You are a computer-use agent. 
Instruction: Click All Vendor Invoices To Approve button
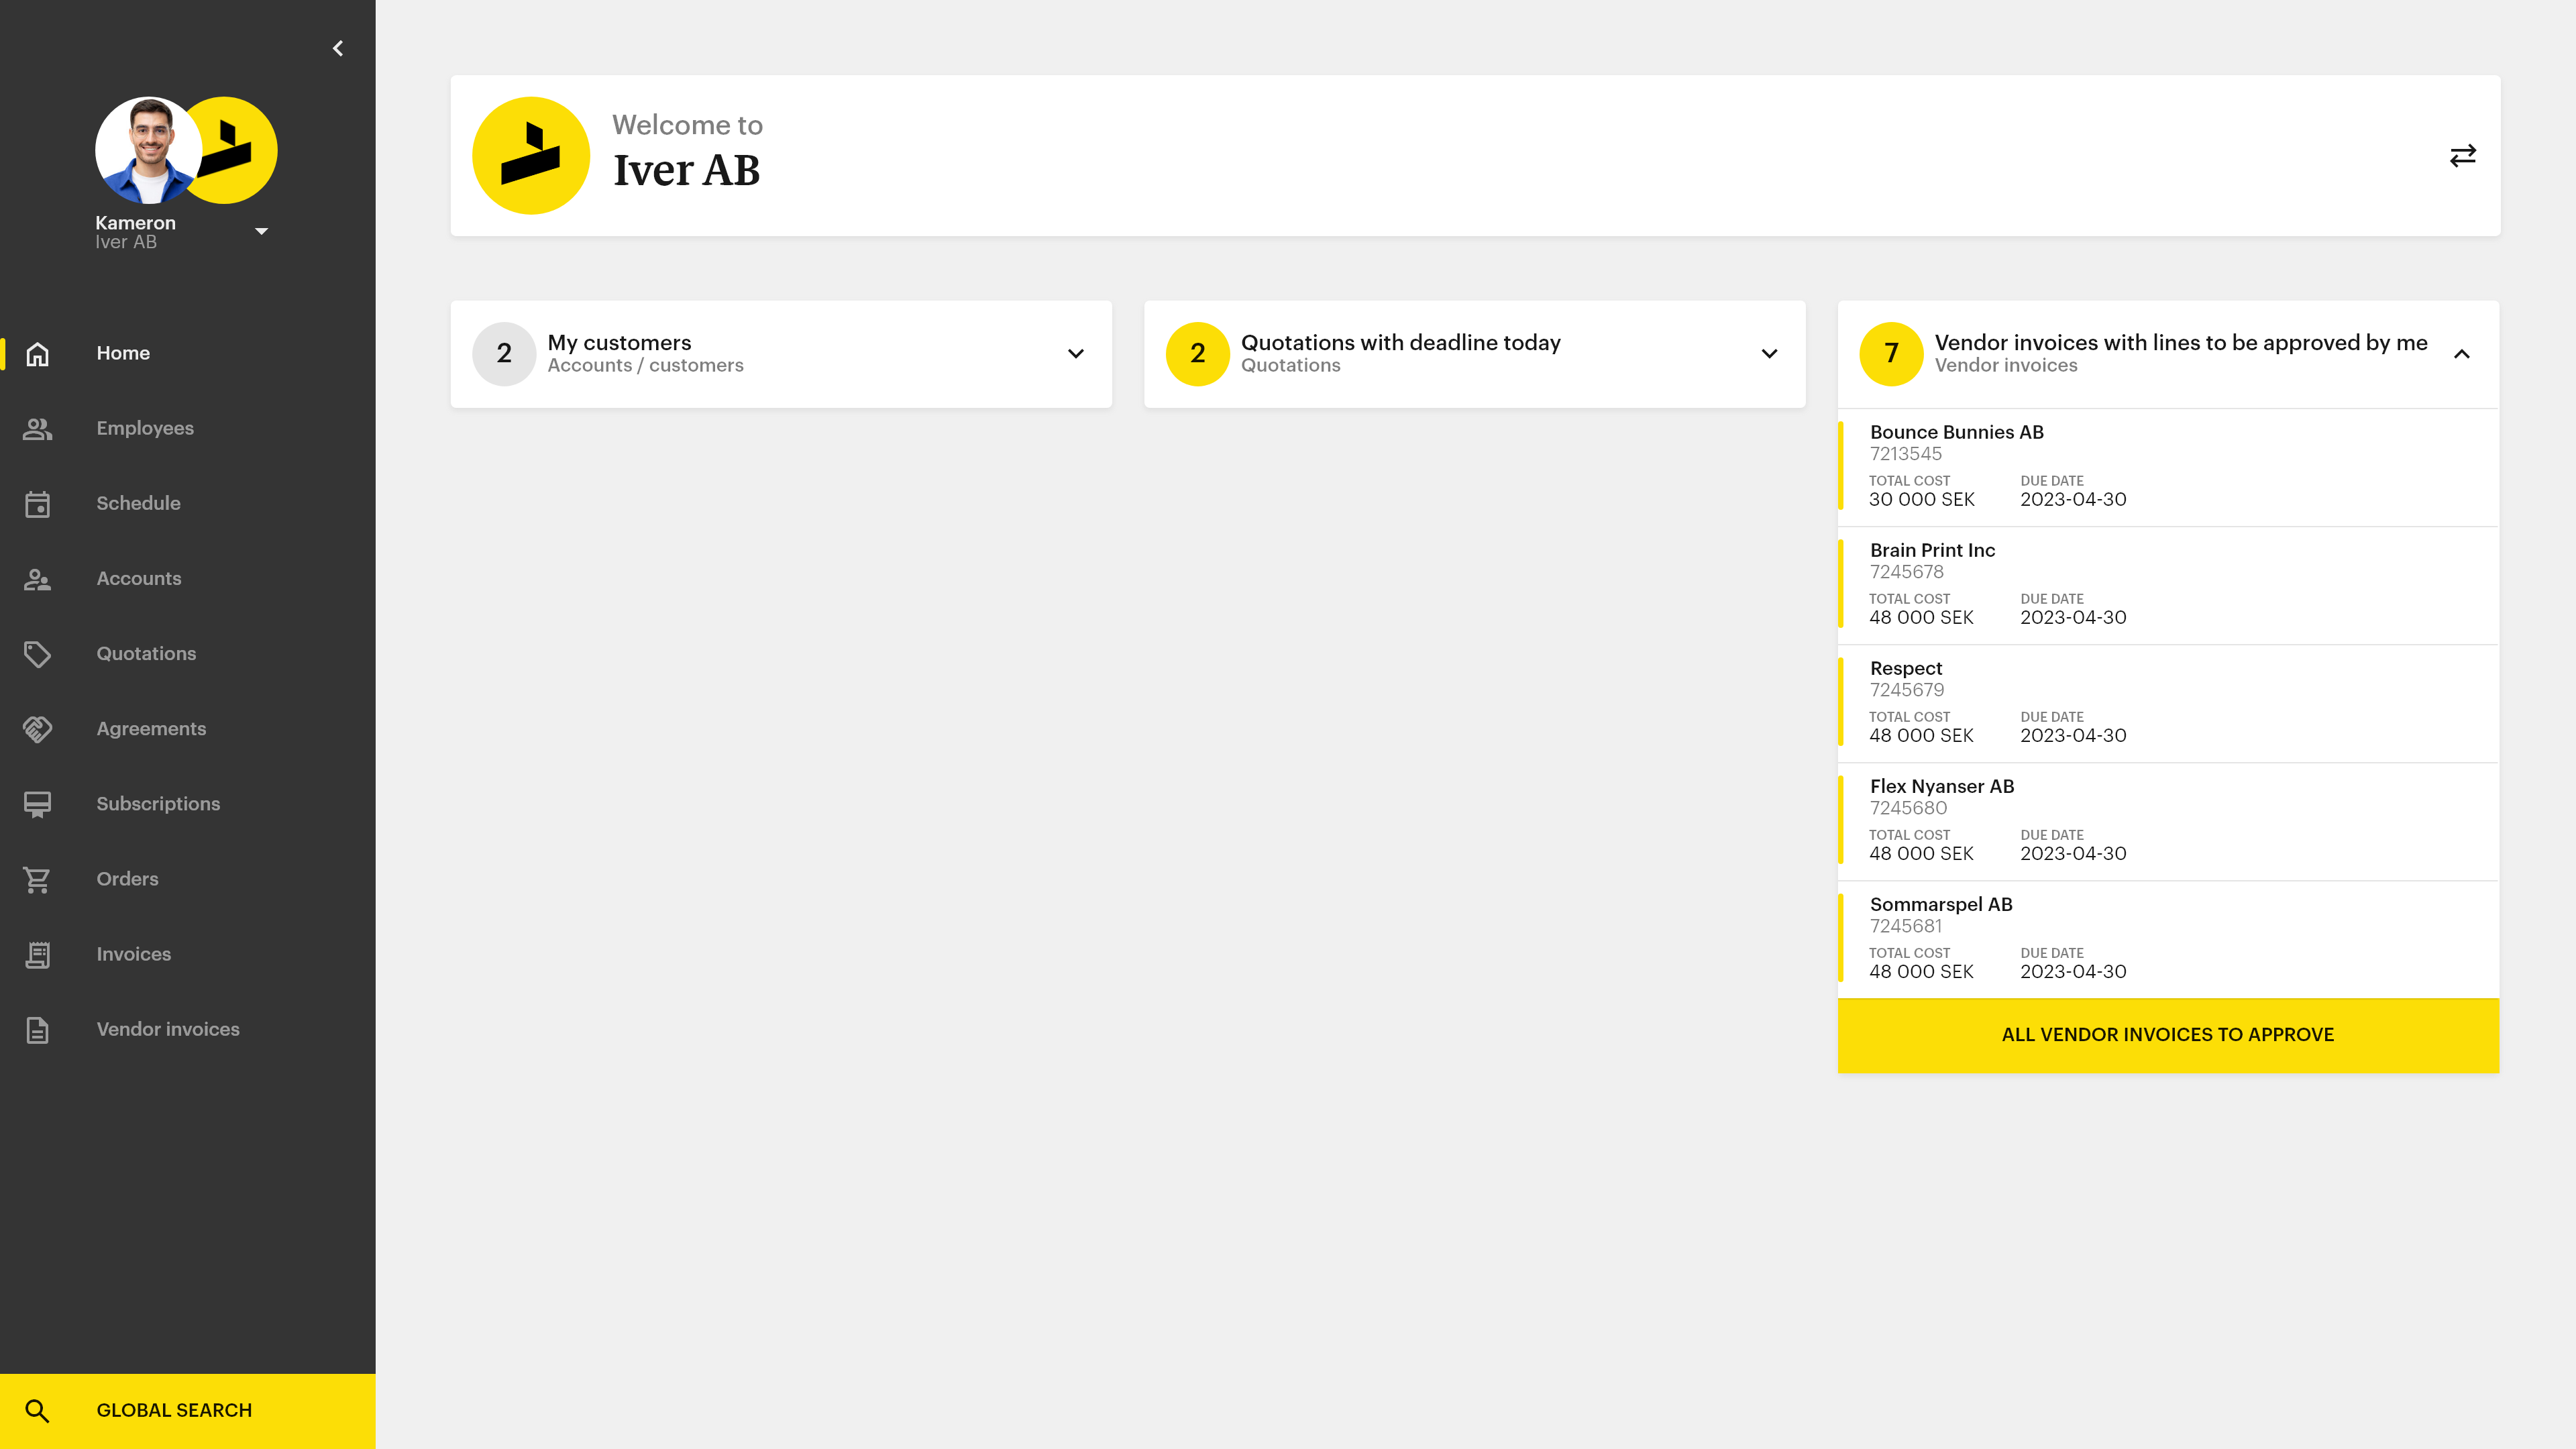pos(2167,1035)
